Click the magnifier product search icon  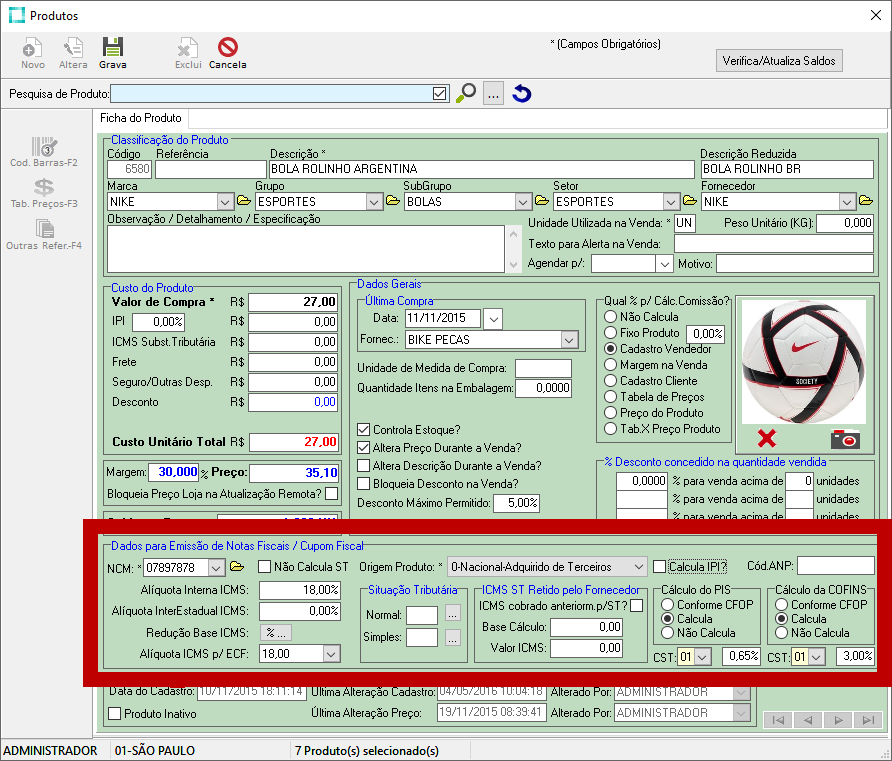[466, 94]
